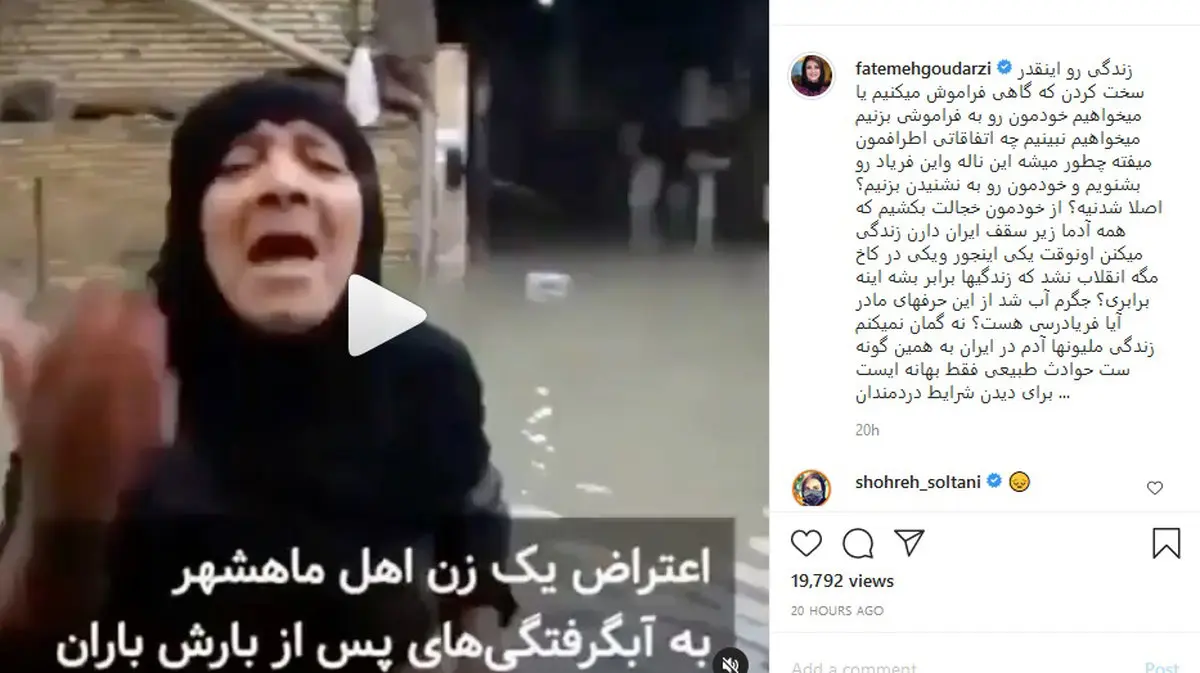The image size is (1200, 673).
Task: Click the Post button
Action: point(1162,665)
